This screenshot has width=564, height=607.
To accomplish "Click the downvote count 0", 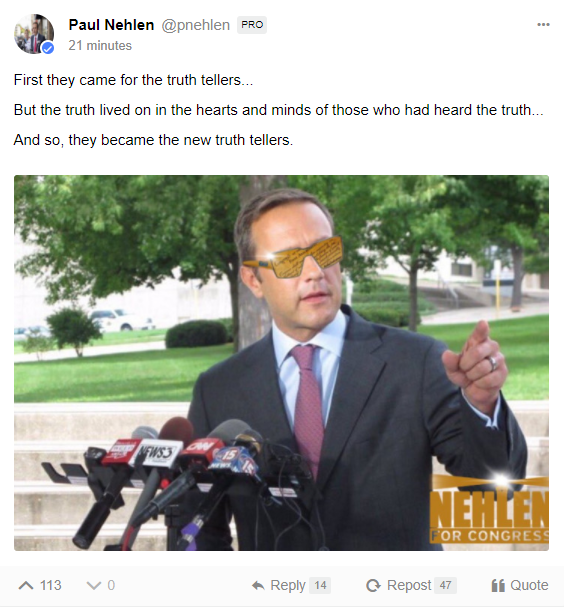I will click(x=111, y=585).
